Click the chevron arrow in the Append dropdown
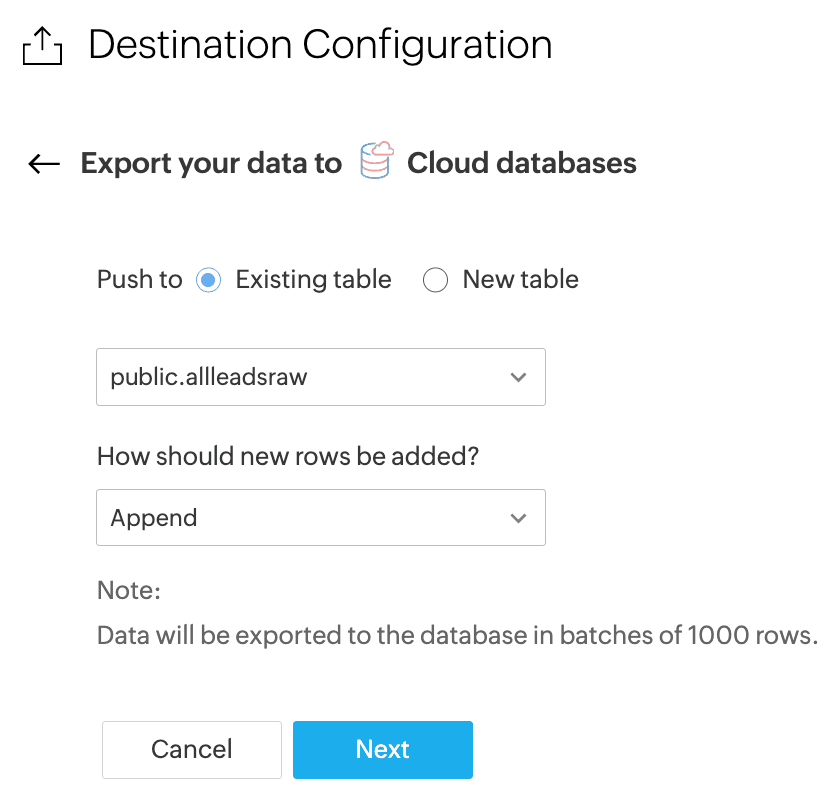Image resolution: width=840 pixels, height=798 pixels. (518, 518)
